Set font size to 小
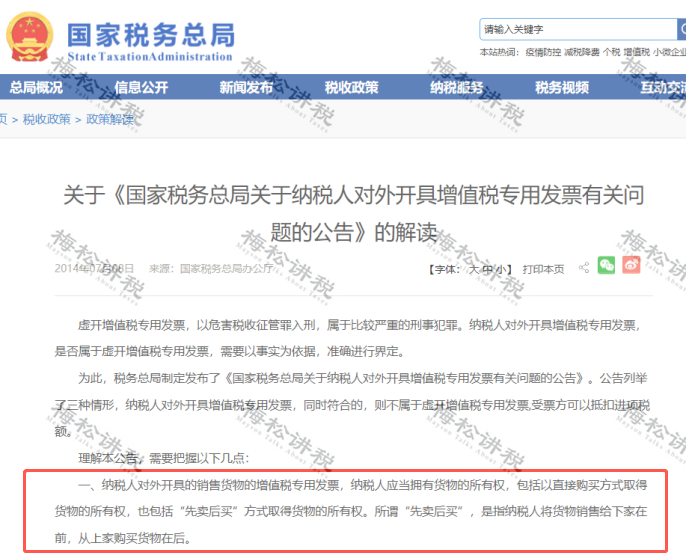This screenshot has height=553, width=686. pos(500,269)
